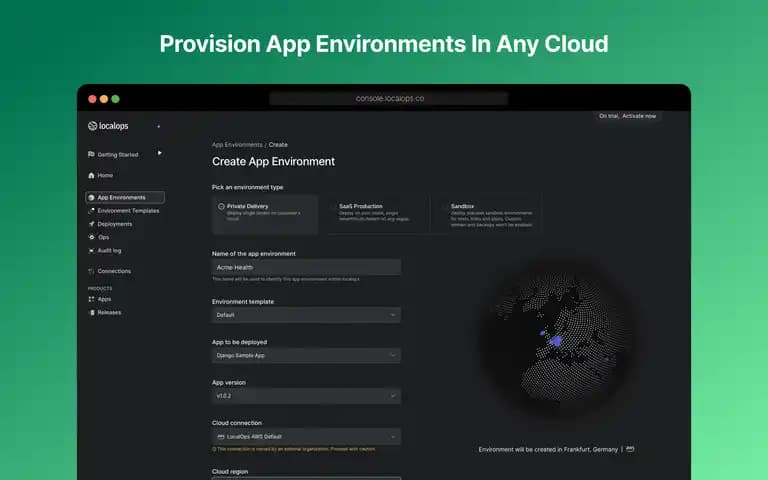The image size is (768, 480).
Task: Choose the Sandbox environment type
Action: pyautogui.click(x=487, y=214)
